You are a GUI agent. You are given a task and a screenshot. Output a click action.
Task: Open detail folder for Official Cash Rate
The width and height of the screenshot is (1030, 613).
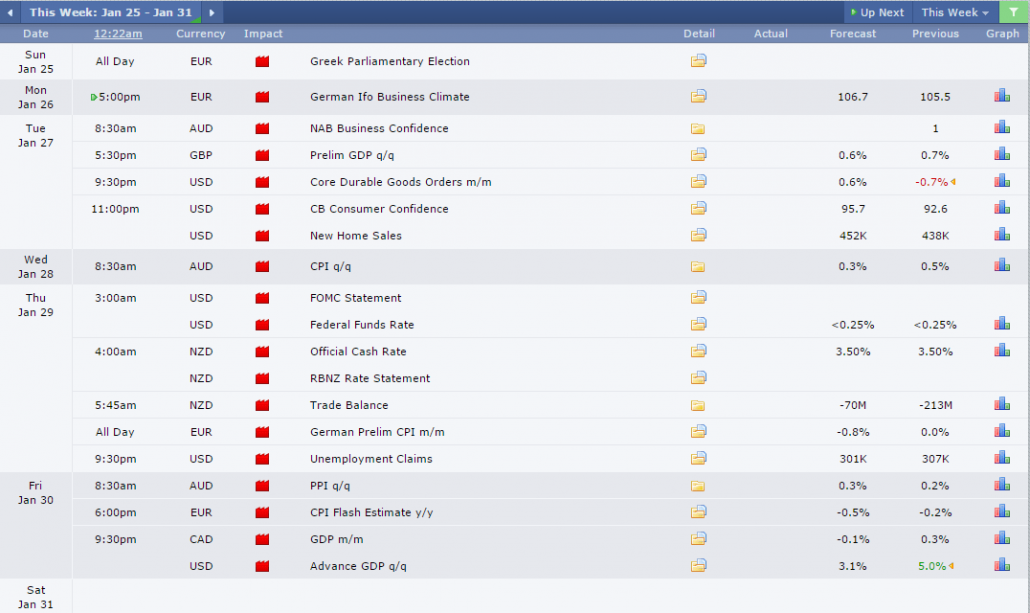point(698,351)
